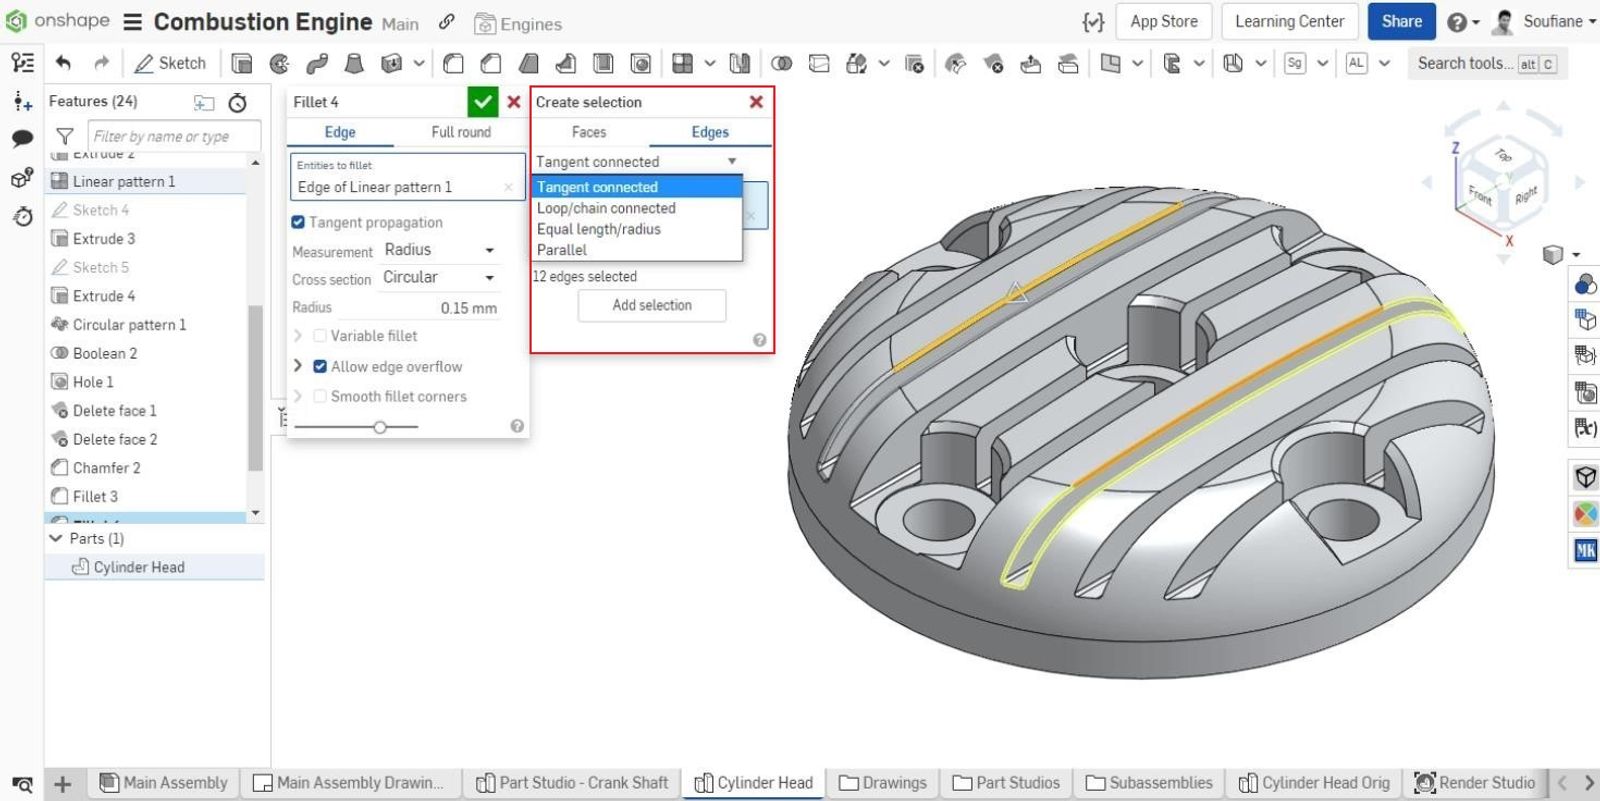Image resolution: width=1600 pixels, height=801 pixels.
Task: Click the Add selection button
Action: tap(652, 305)
